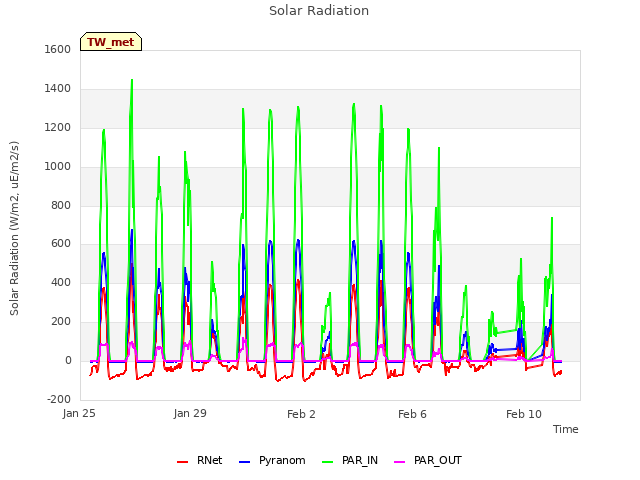The width and height of the screenshot is (640, 480).
Task: Select the Solar Radiation chart title
Action: click(319, 11)
